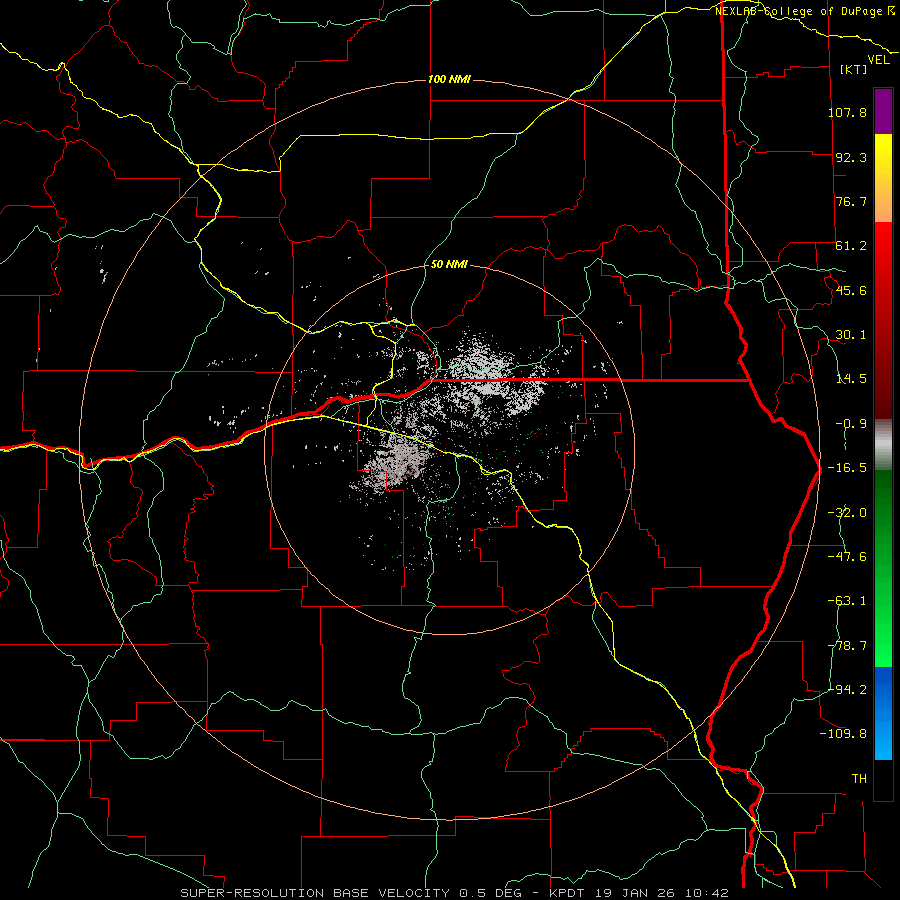This screenshot has width=900, height=900.
Task: Click the 30.1 velocity scale value
Action: point(851,335)
